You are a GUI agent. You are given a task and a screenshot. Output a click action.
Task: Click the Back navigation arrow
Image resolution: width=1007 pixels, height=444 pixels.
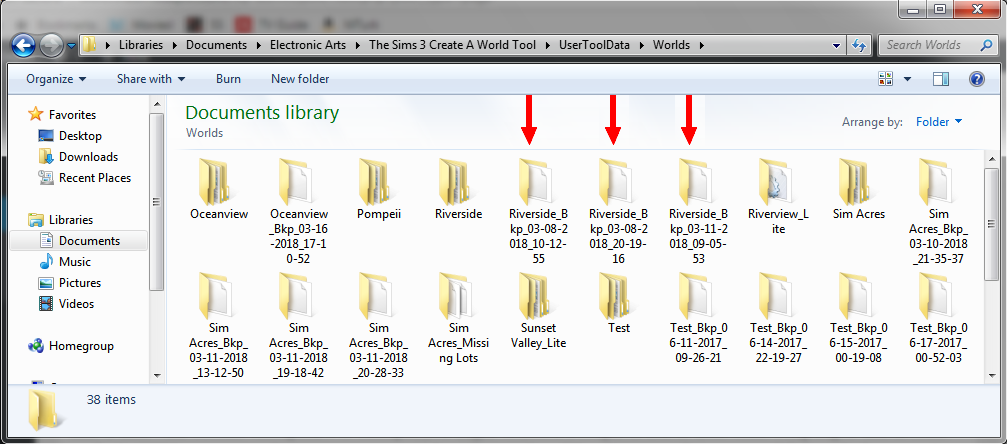(x=24, y=45)
